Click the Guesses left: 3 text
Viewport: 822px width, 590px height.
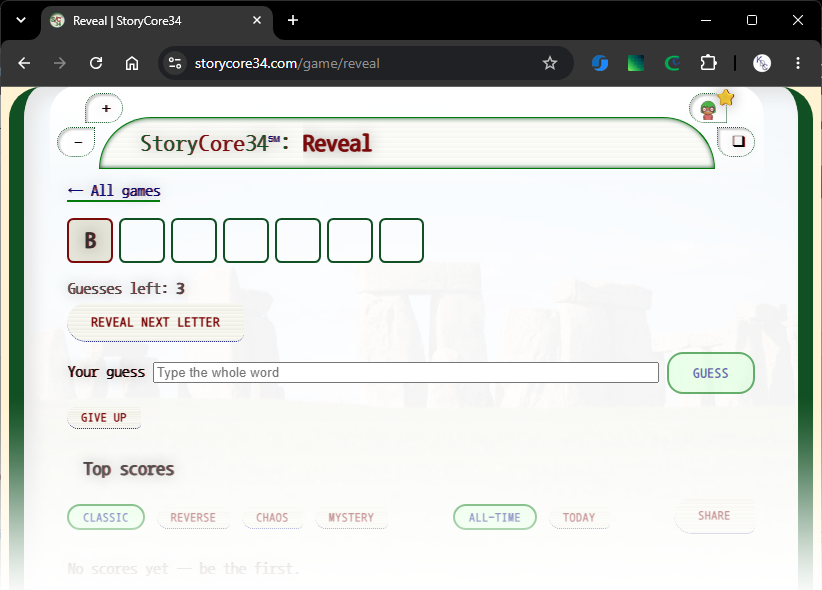point(126,288)
